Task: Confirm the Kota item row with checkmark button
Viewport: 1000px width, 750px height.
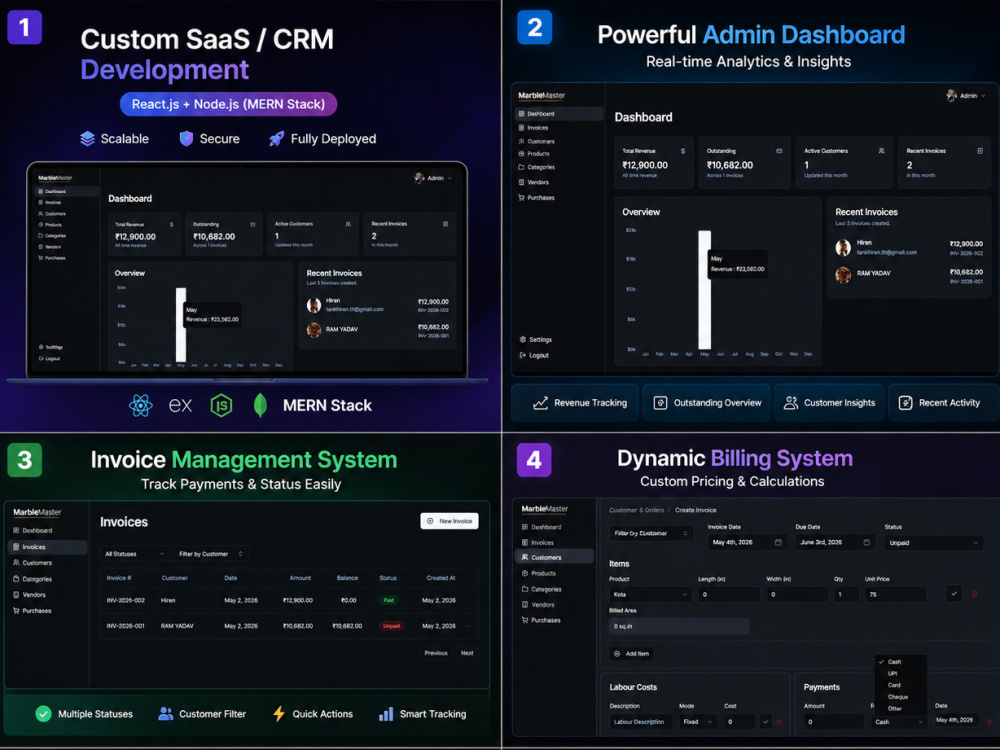Action: (954, 594)
